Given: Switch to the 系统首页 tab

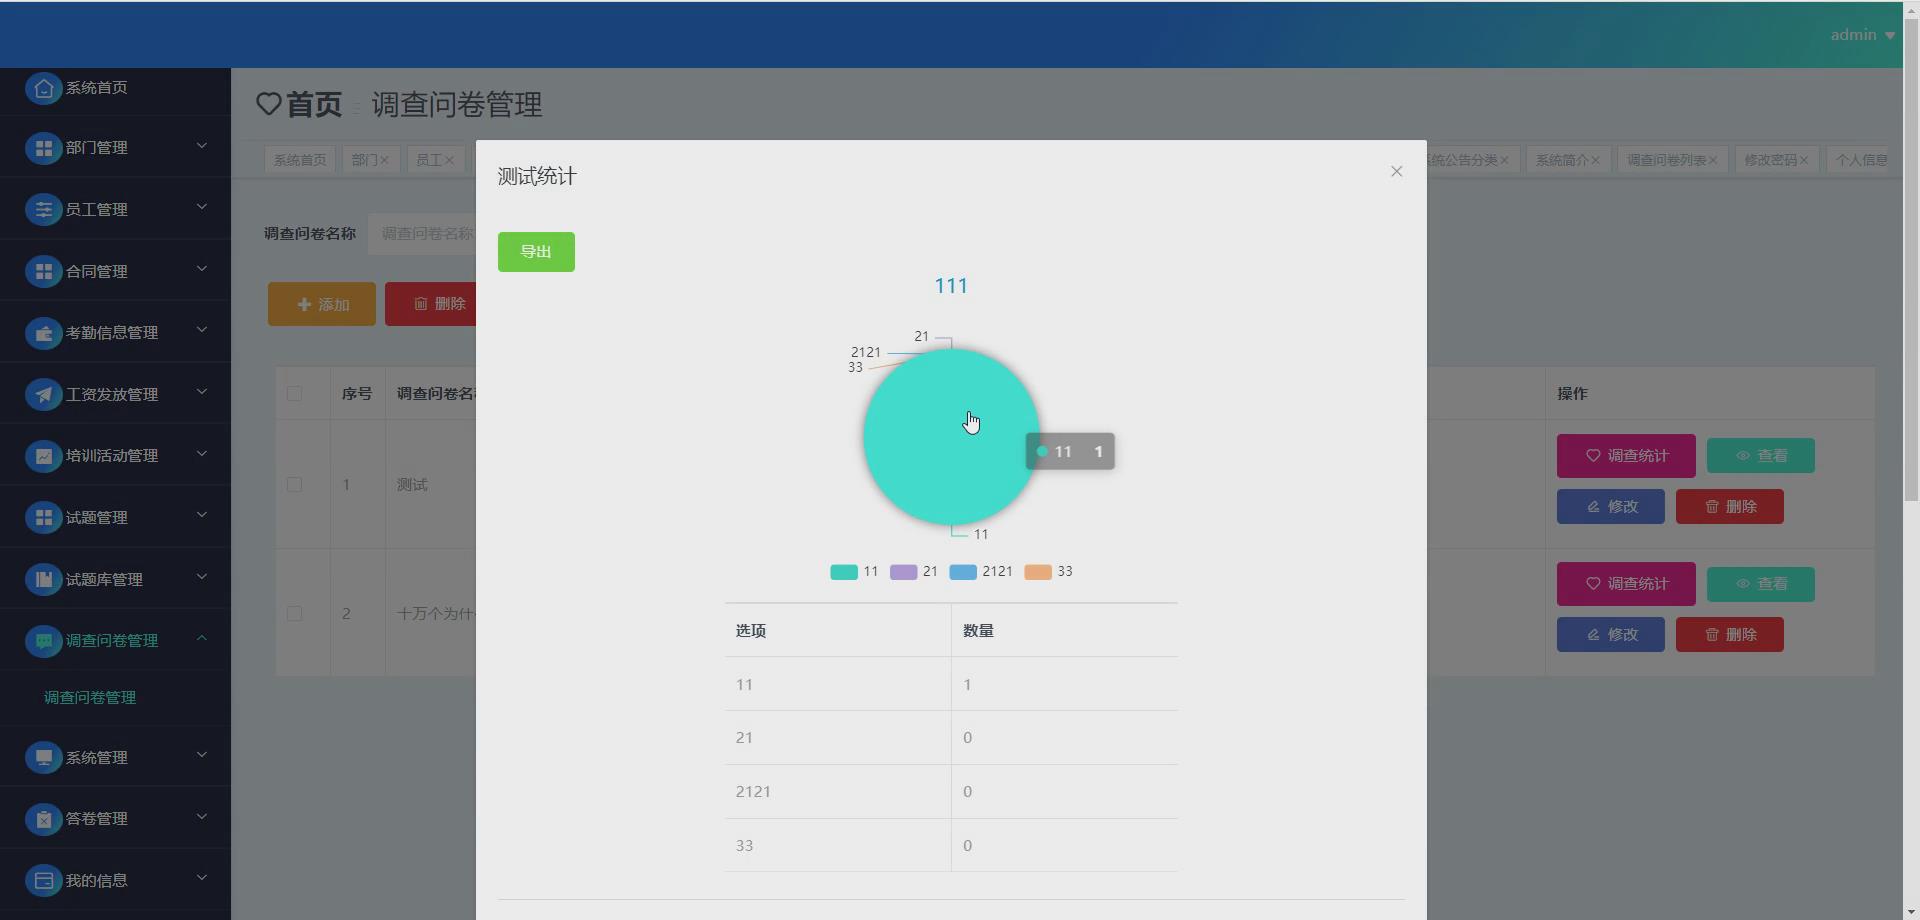Looking at the screenshot, I should tap(300, 160).
